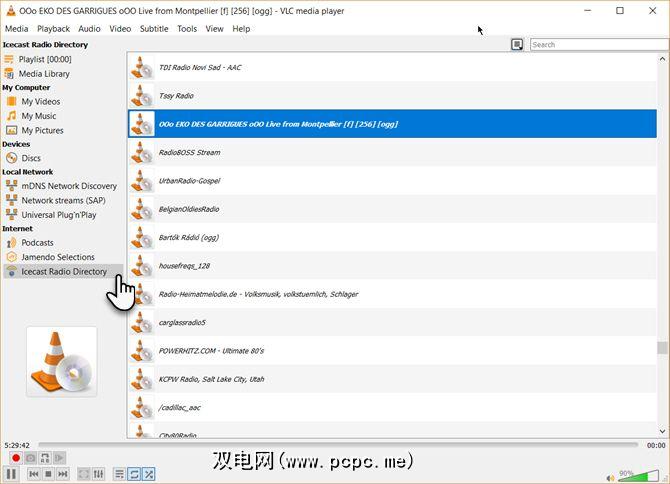670x484 pixels.
Task: Click the red Record button
Action: click(x=17, y=458)
